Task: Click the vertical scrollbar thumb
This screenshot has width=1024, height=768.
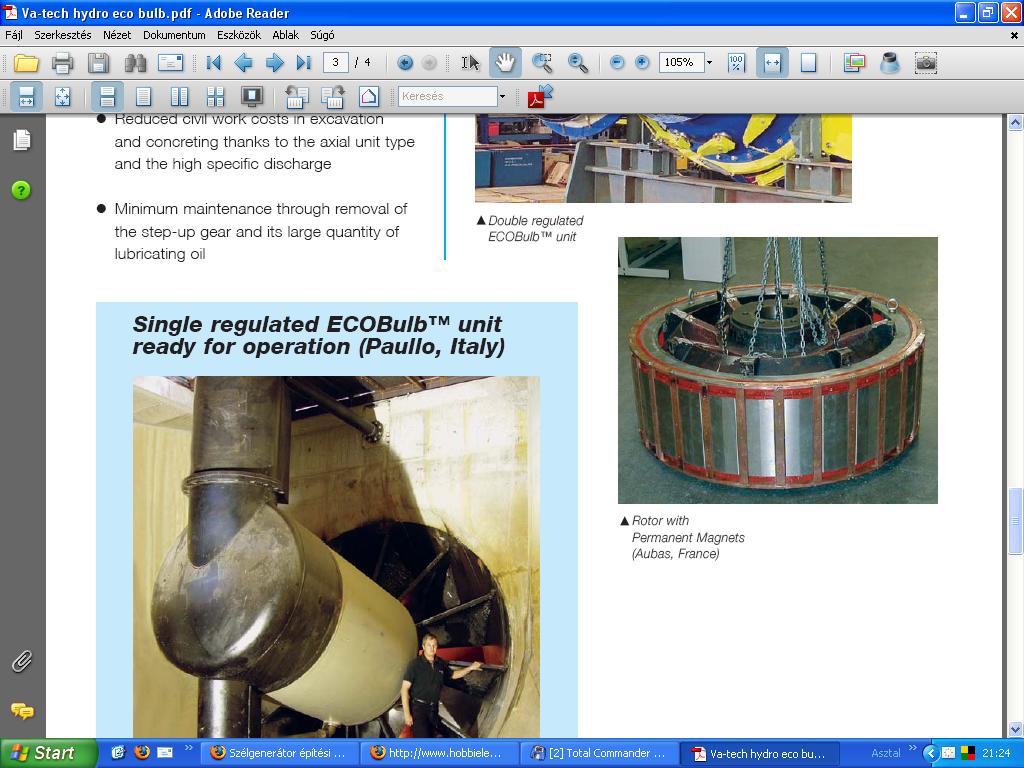Action: click(x=1015, y=521)
